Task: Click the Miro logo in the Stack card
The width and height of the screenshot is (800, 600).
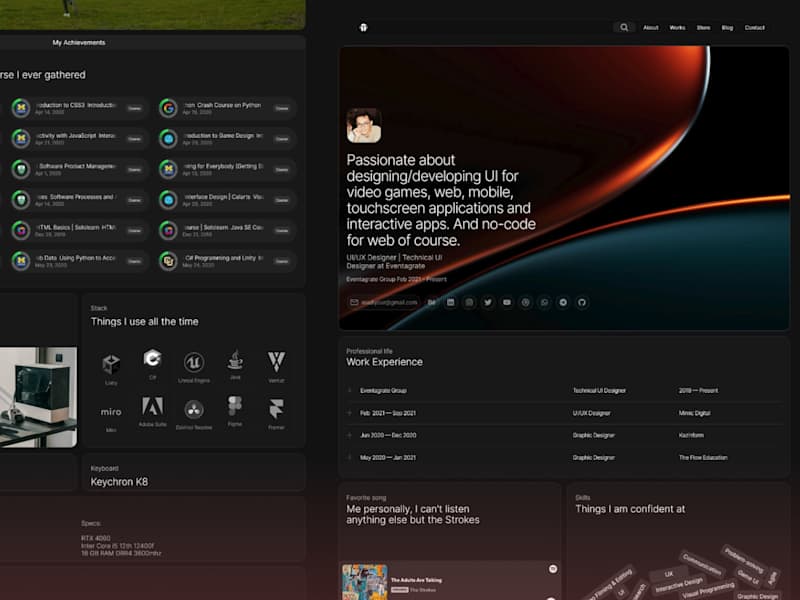Action: tap(111, 412)
